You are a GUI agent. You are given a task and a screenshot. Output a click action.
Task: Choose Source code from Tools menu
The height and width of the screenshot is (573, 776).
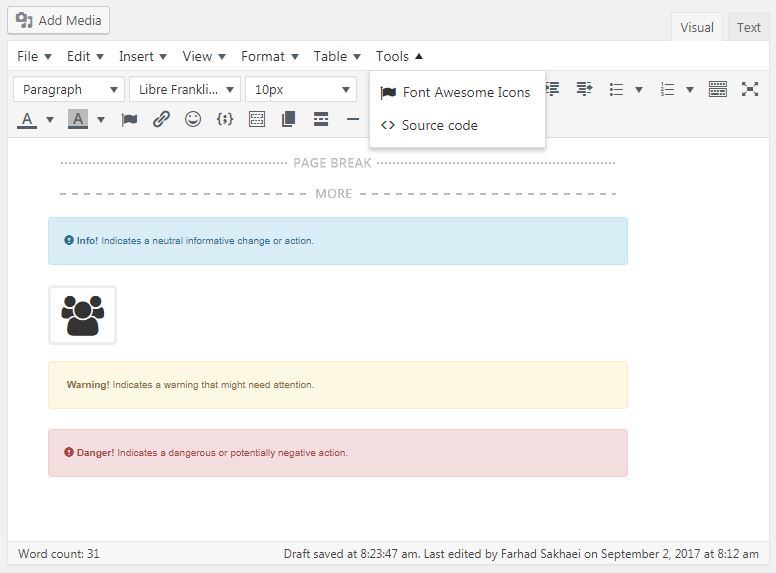point(457,125)
